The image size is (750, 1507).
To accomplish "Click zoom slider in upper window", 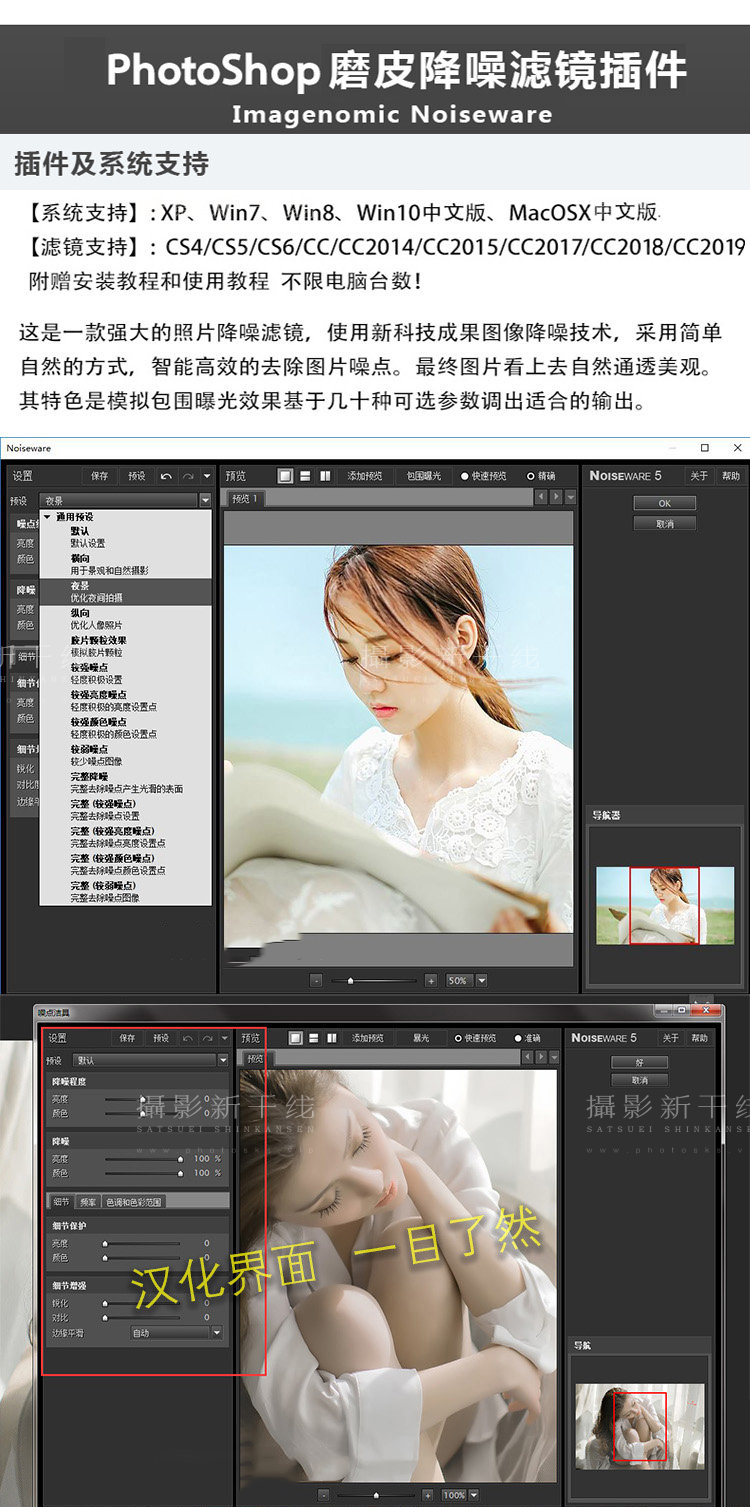I will coord(373,981).
